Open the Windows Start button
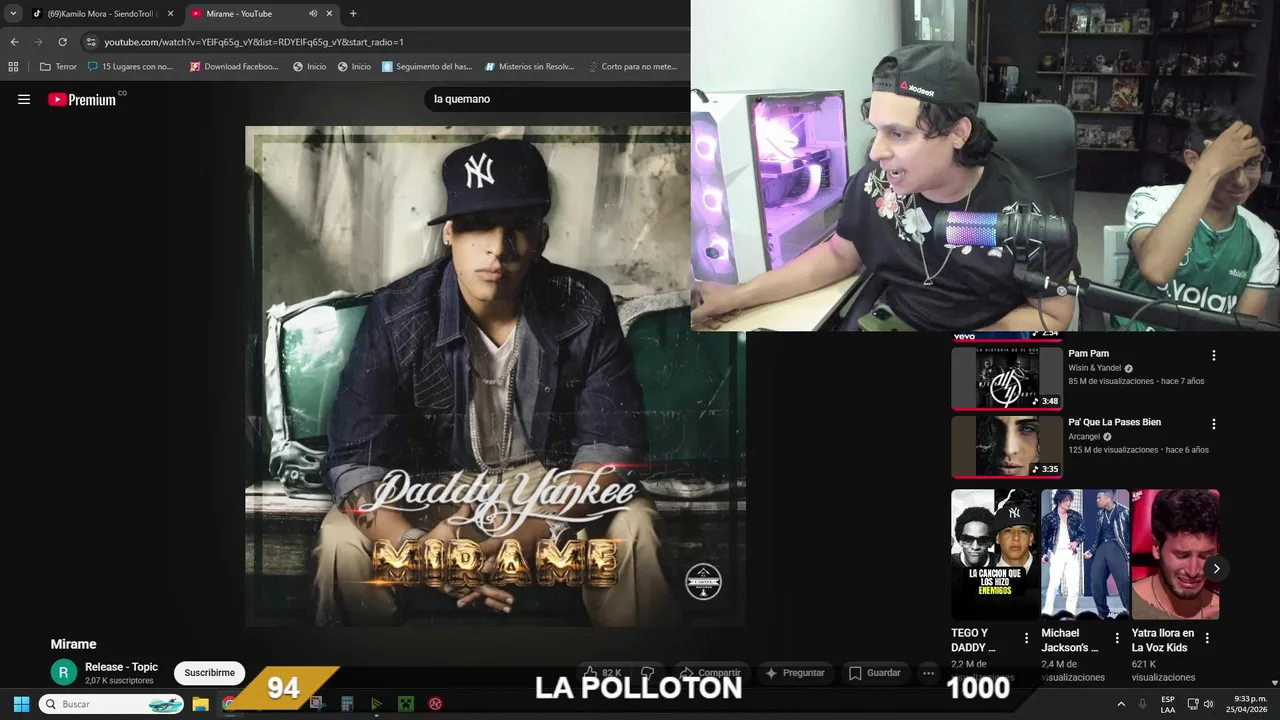The image size is (1280, 720). 21,704
